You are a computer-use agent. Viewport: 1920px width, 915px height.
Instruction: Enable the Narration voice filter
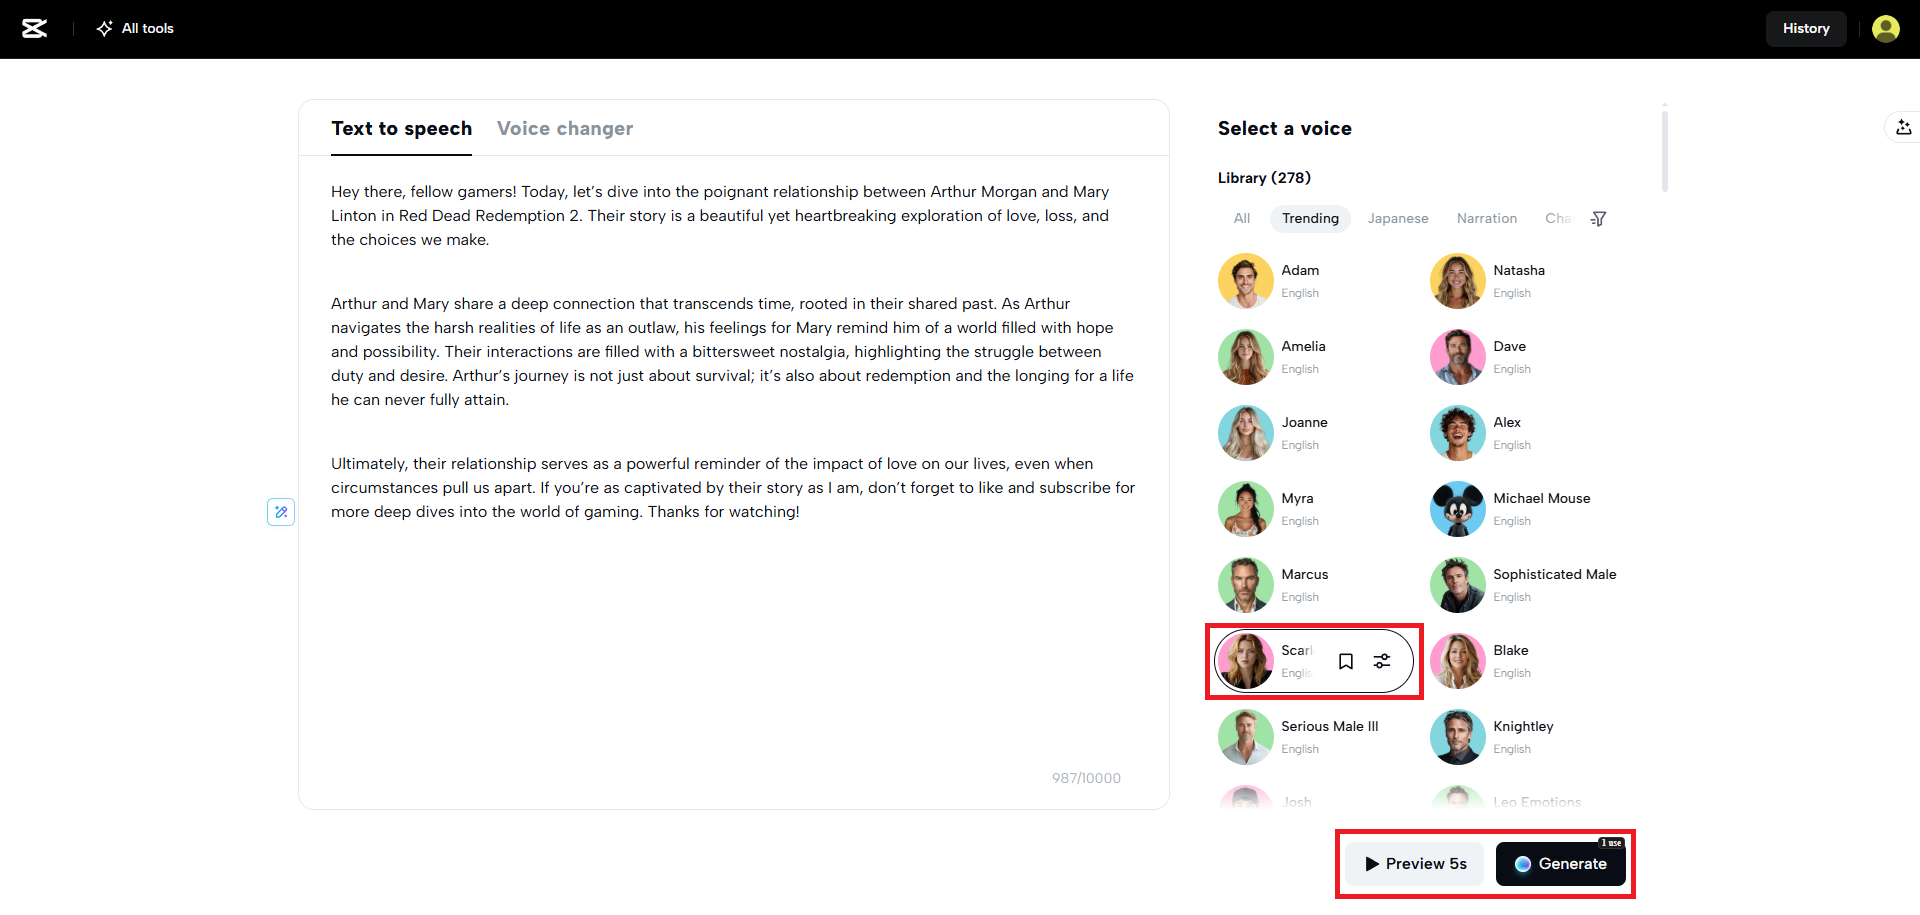[x=1487, y=218]
